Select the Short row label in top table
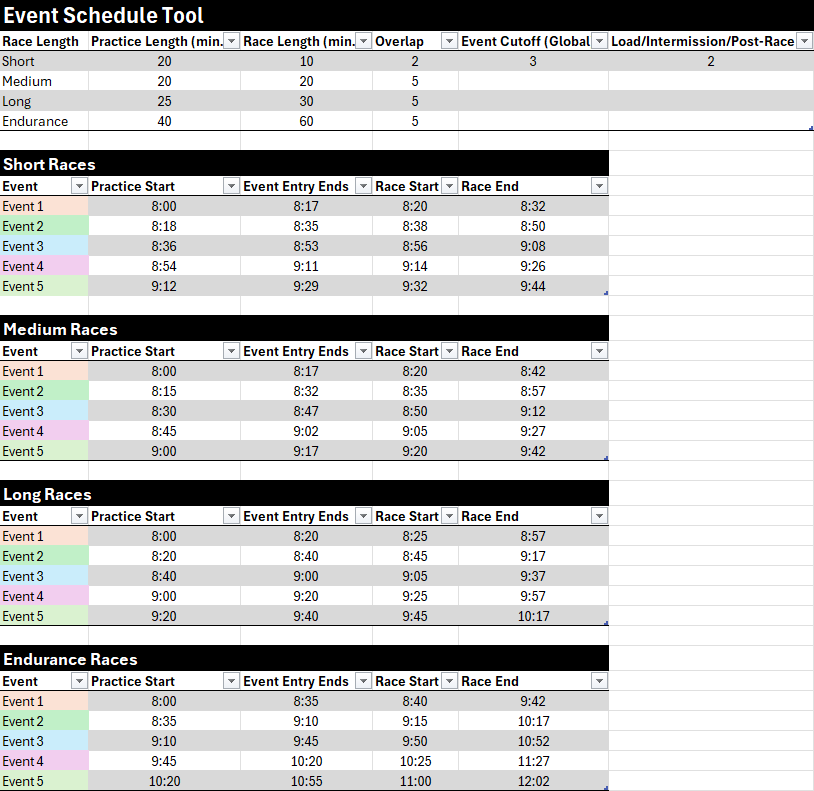Screen dimensions: 814x791 pyautogui.click(x=44, y=61)
